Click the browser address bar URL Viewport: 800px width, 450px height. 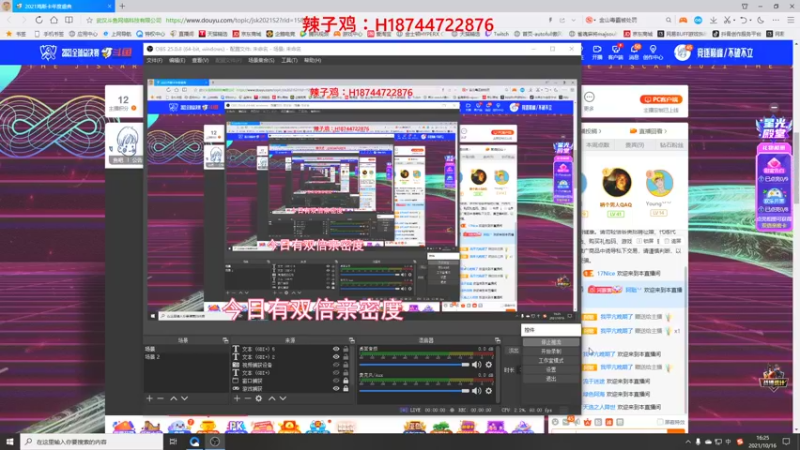point(235,20)
